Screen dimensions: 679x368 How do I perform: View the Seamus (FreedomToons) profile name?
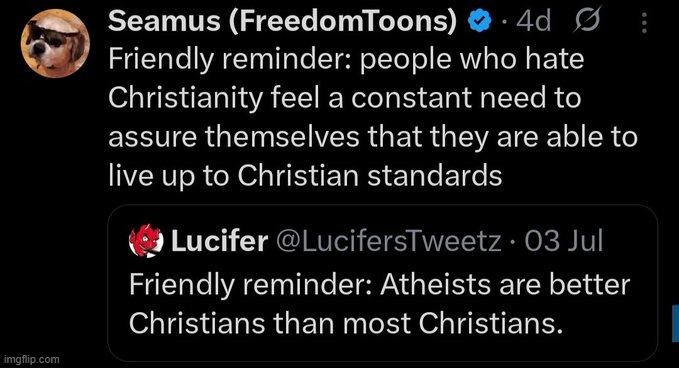[x=282, y=20]
